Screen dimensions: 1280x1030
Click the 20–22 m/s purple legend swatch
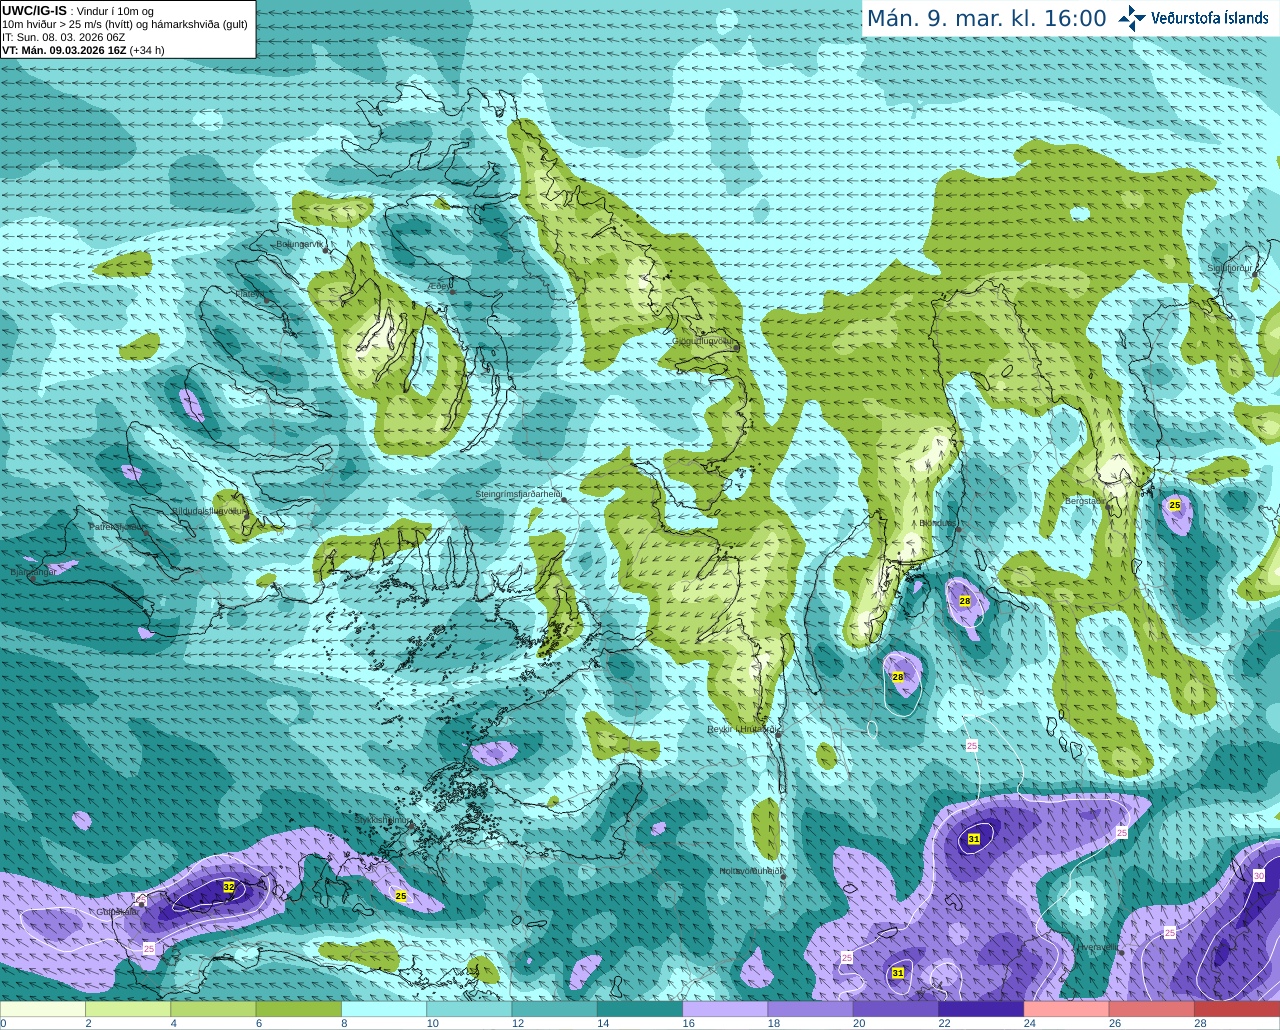pyautogui.click(x=896, y=1009)
